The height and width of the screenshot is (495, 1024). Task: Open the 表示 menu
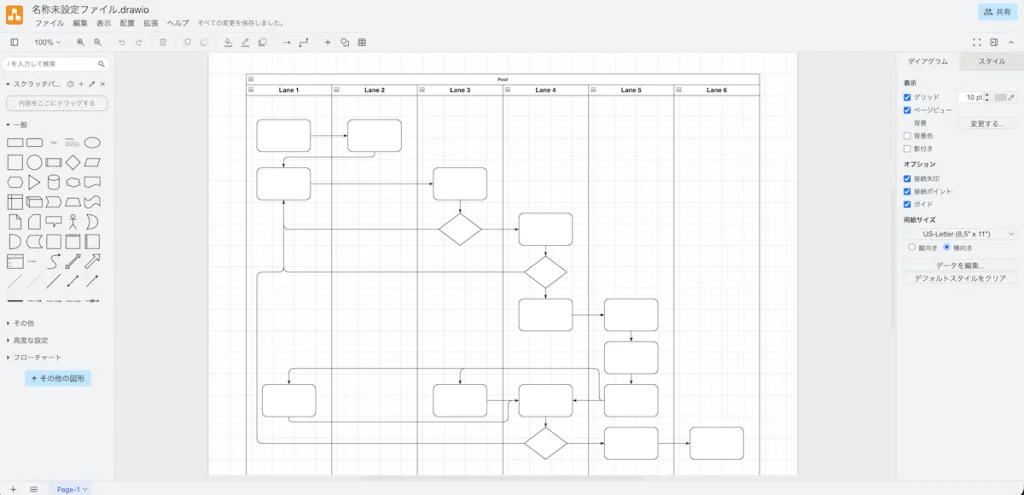point(104,23)
